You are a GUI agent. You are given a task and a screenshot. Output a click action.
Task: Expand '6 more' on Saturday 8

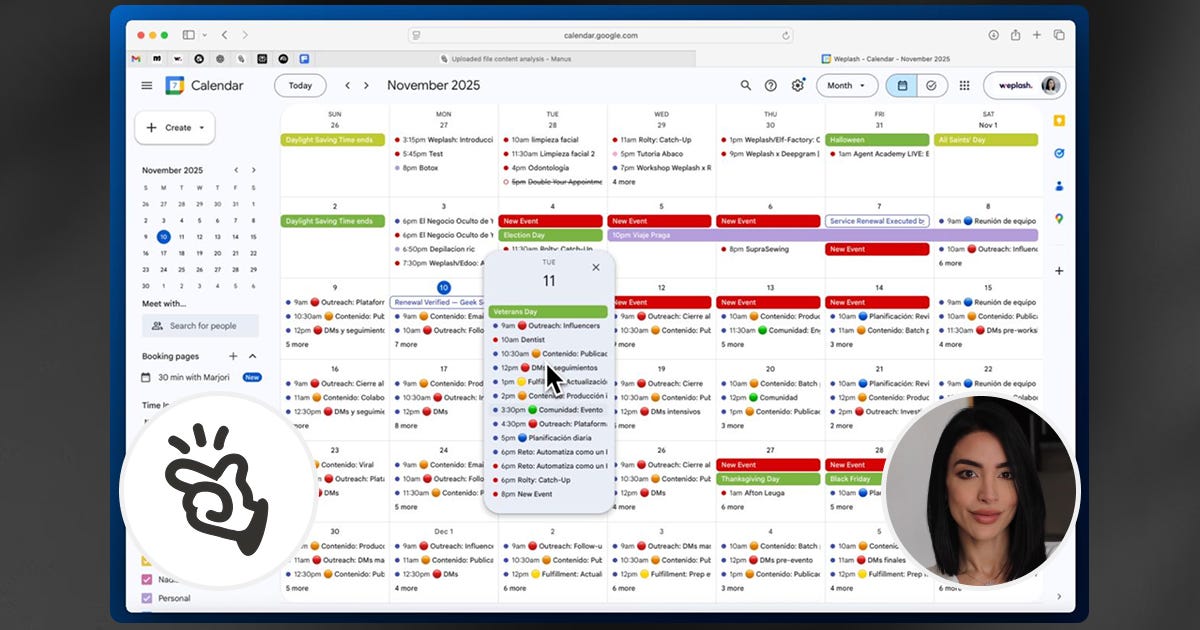click(950, 263)
